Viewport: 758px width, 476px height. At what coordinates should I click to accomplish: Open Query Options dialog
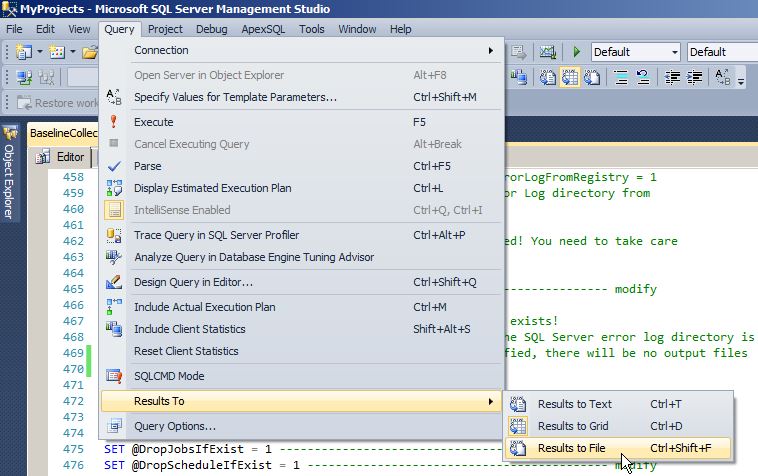(302, 426)
